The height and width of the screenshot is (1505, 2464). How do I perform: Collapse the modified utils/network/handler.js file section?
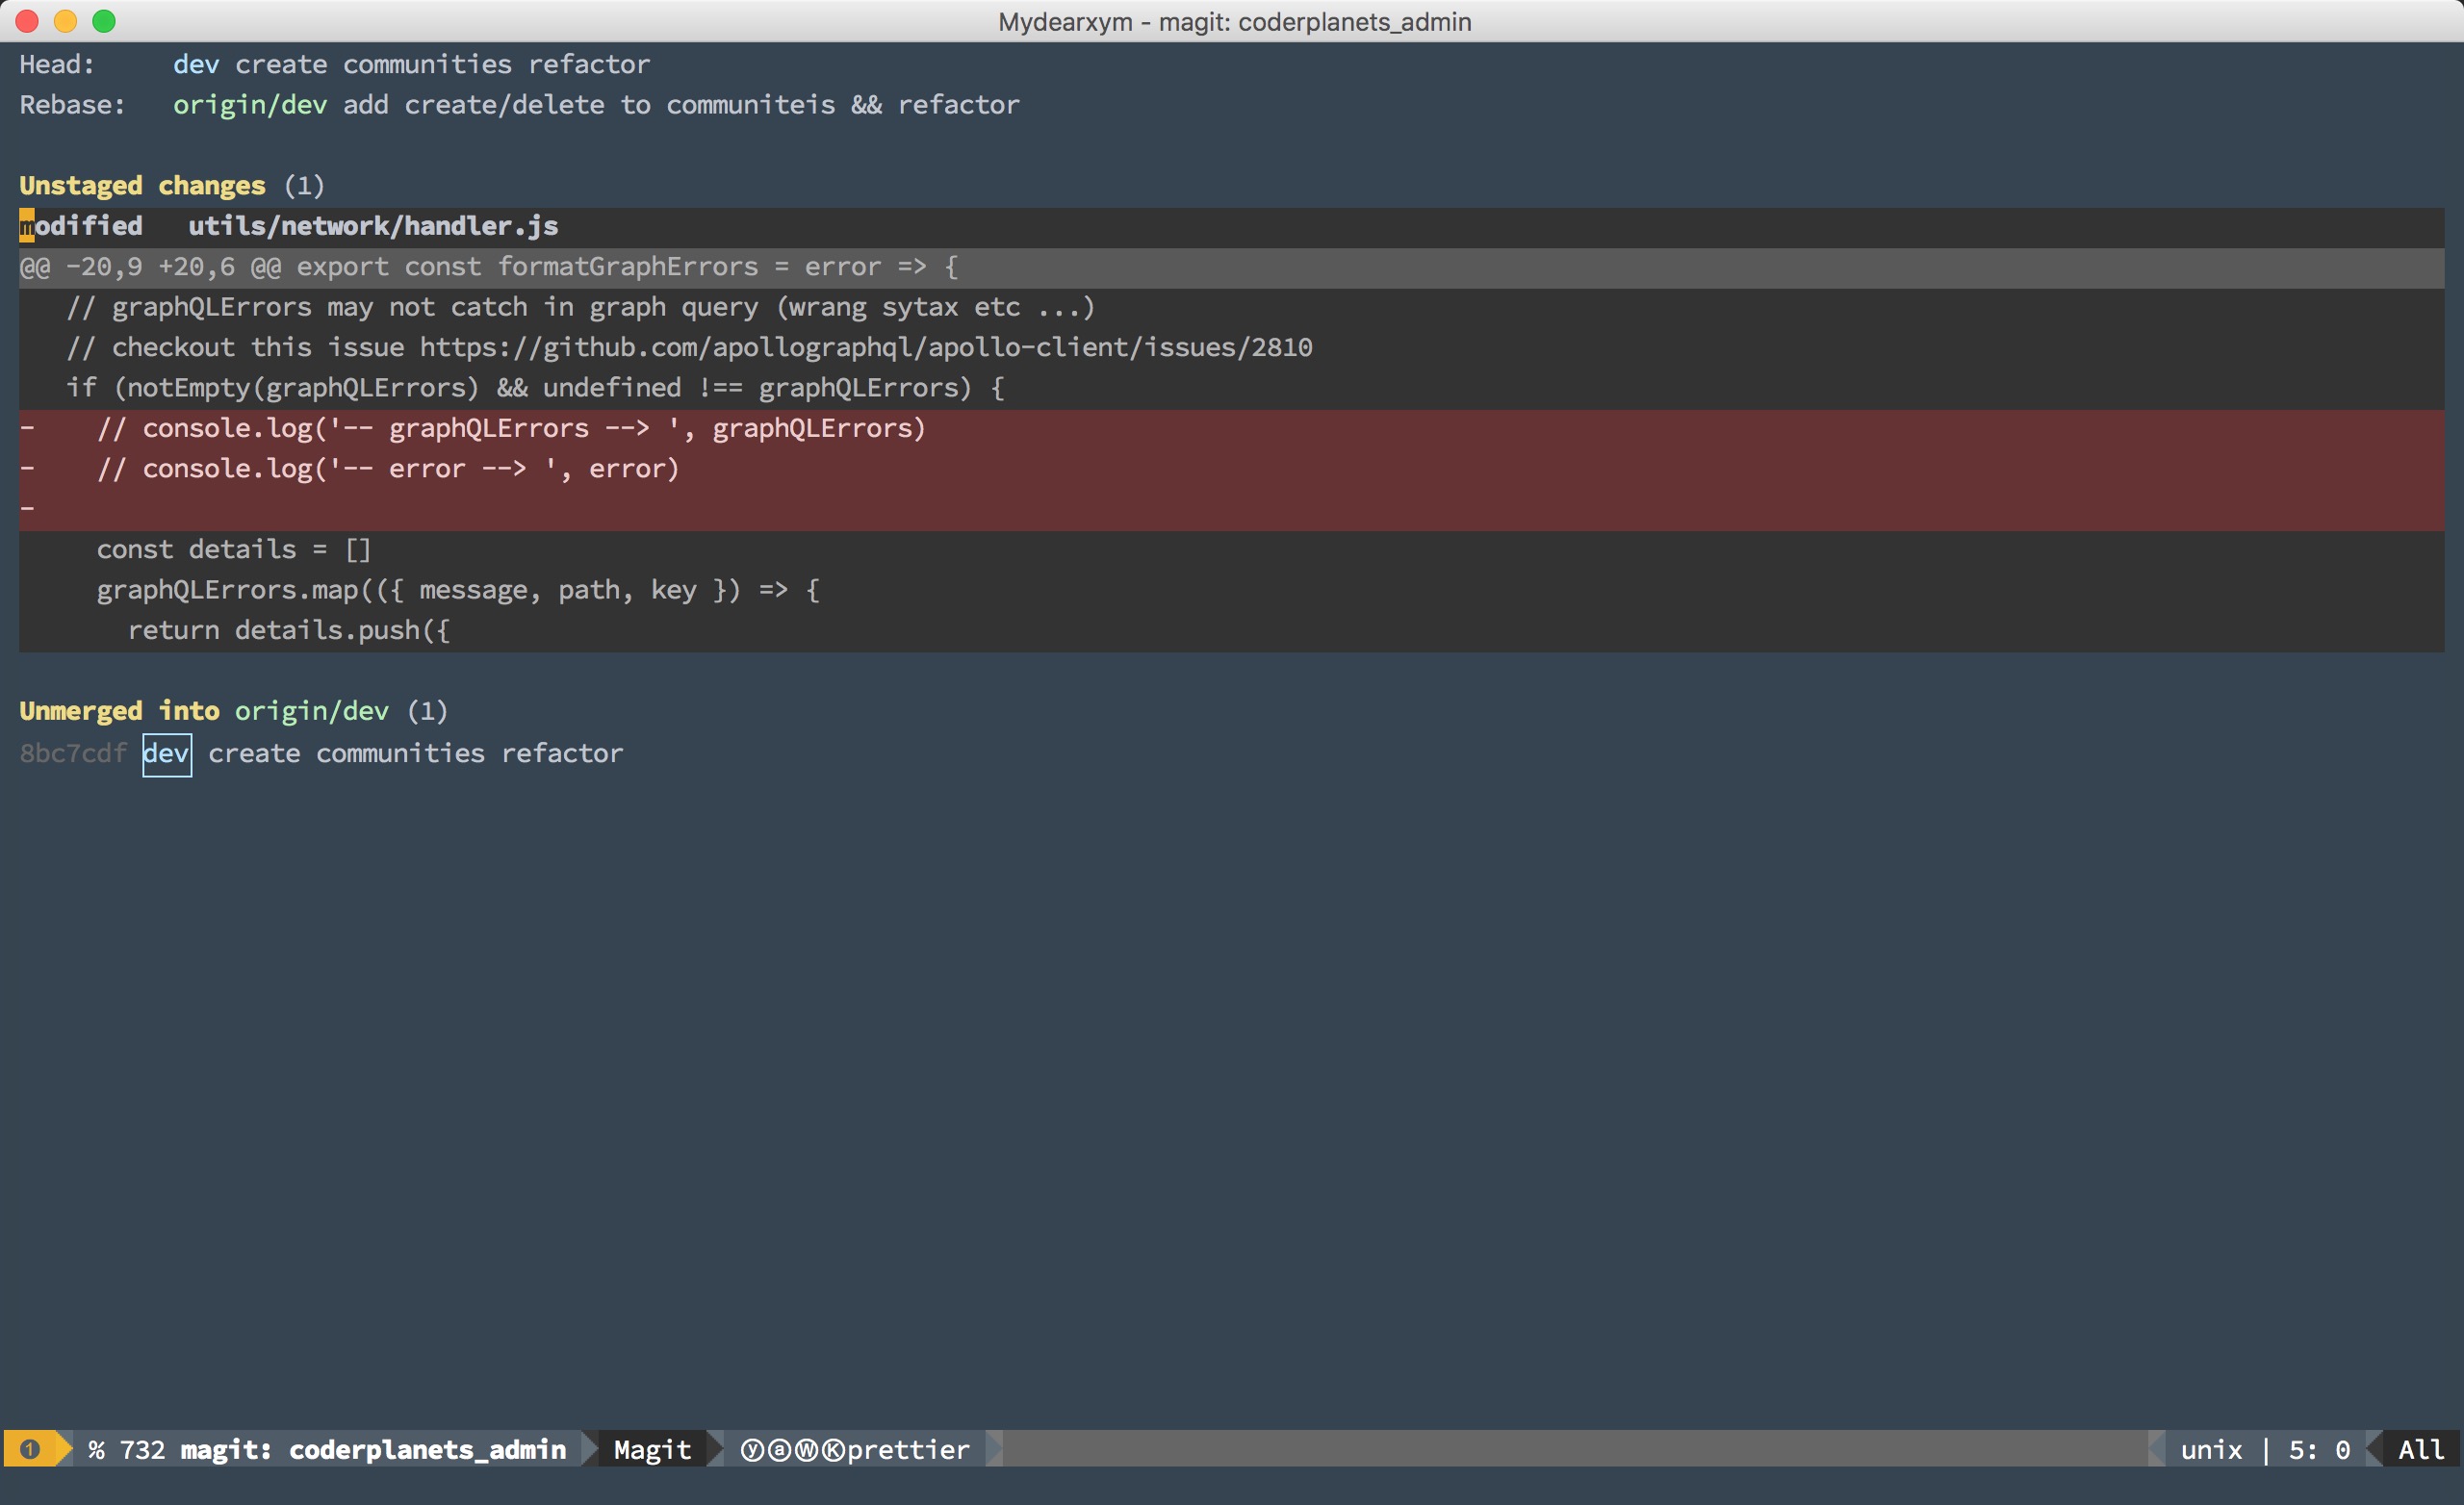288,226
